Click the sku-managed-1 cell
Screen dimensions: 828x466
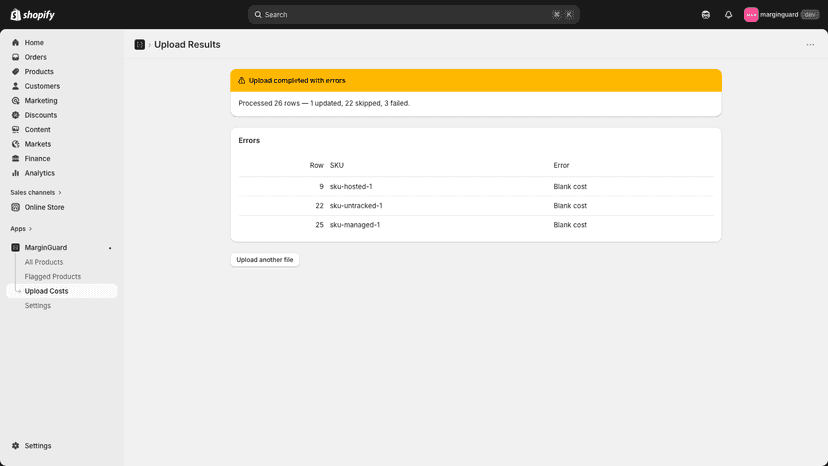355,225
